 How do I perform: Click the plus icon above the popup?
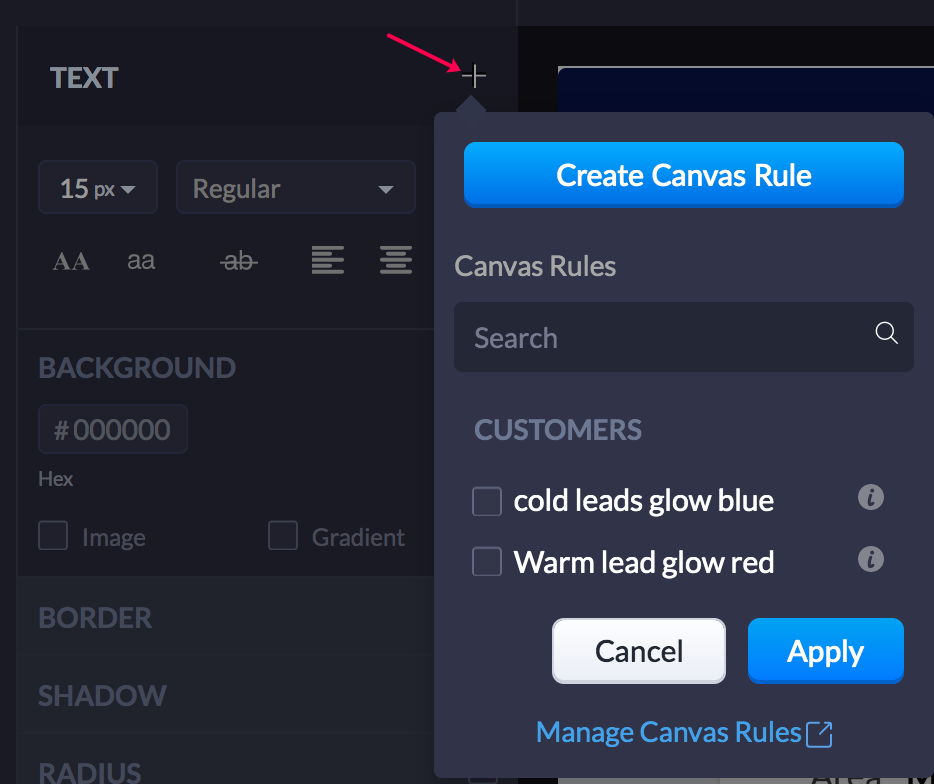pos(473,75)
